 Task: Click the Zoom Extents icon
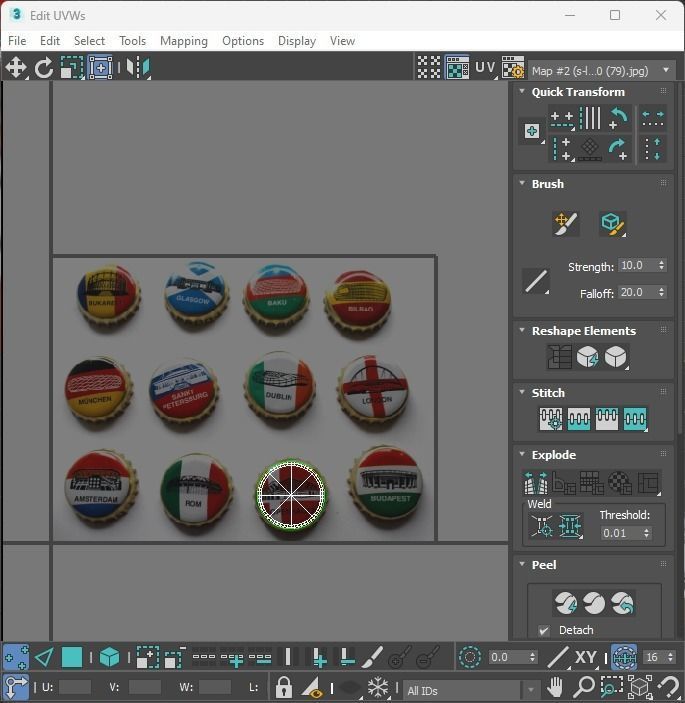click(640, 687)
